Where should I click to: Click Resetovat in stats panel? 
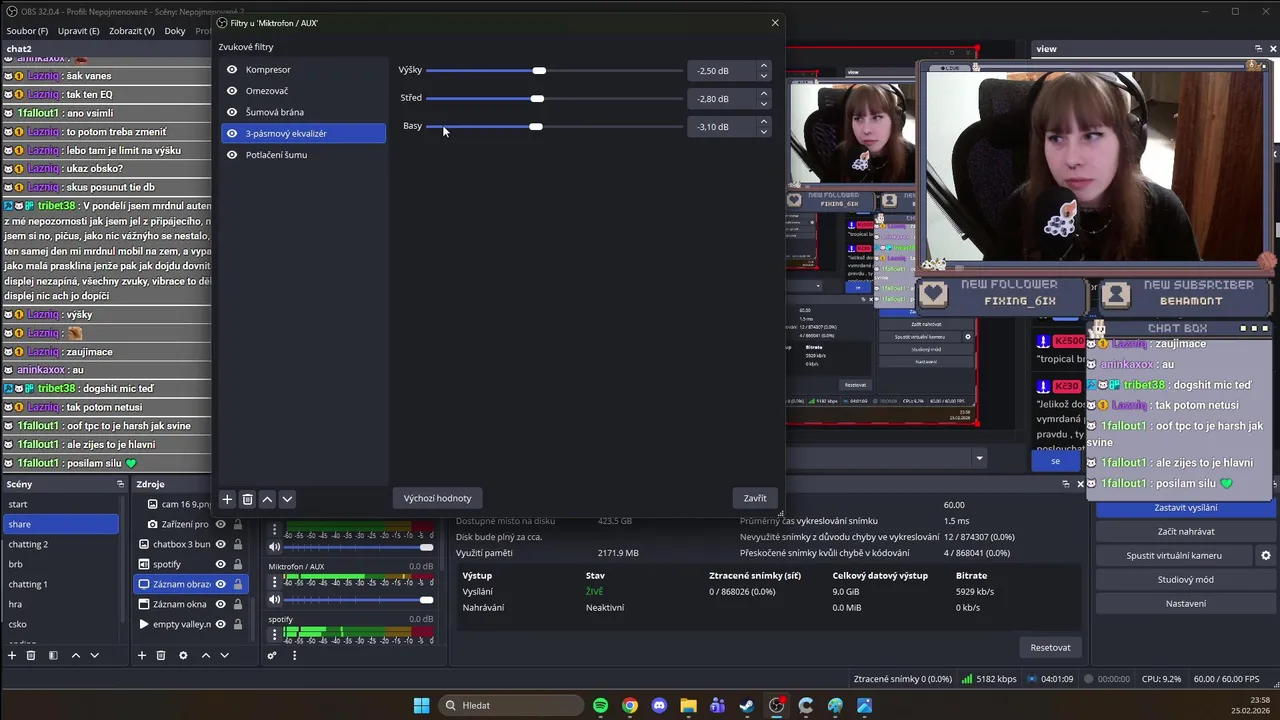(x=1050, y=647)
